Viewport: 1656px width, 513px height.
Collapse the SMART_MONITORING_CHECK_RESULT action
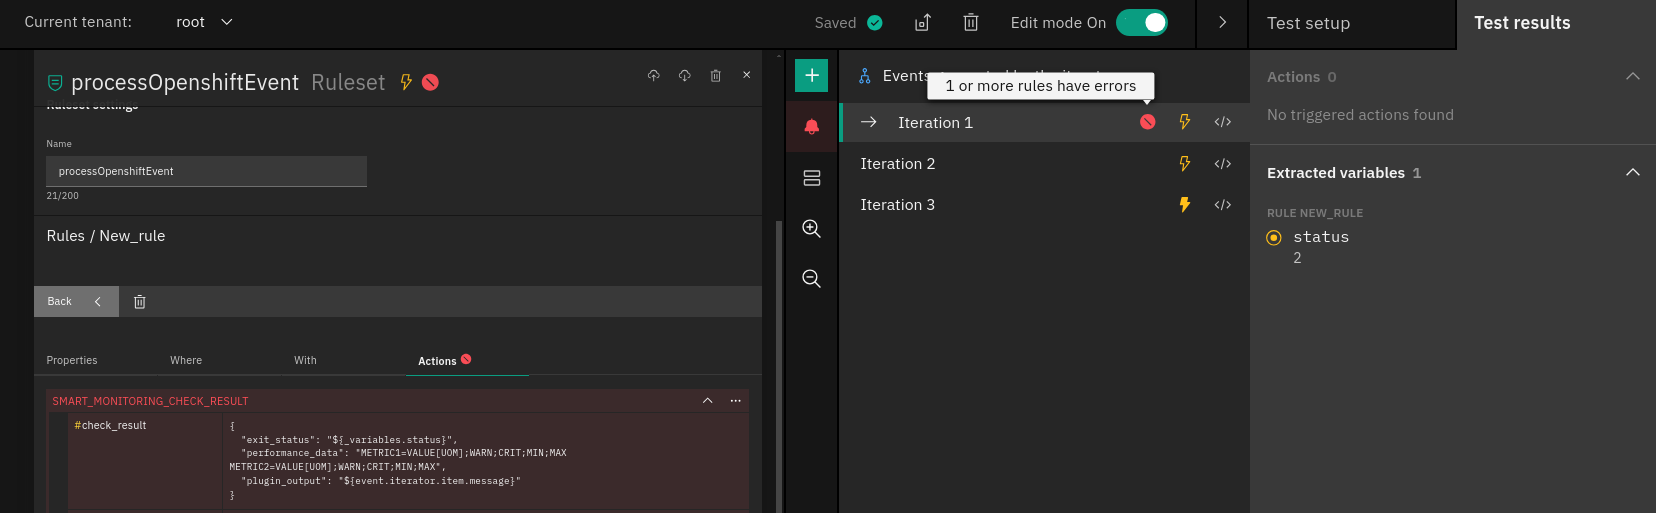pos(707,401)
